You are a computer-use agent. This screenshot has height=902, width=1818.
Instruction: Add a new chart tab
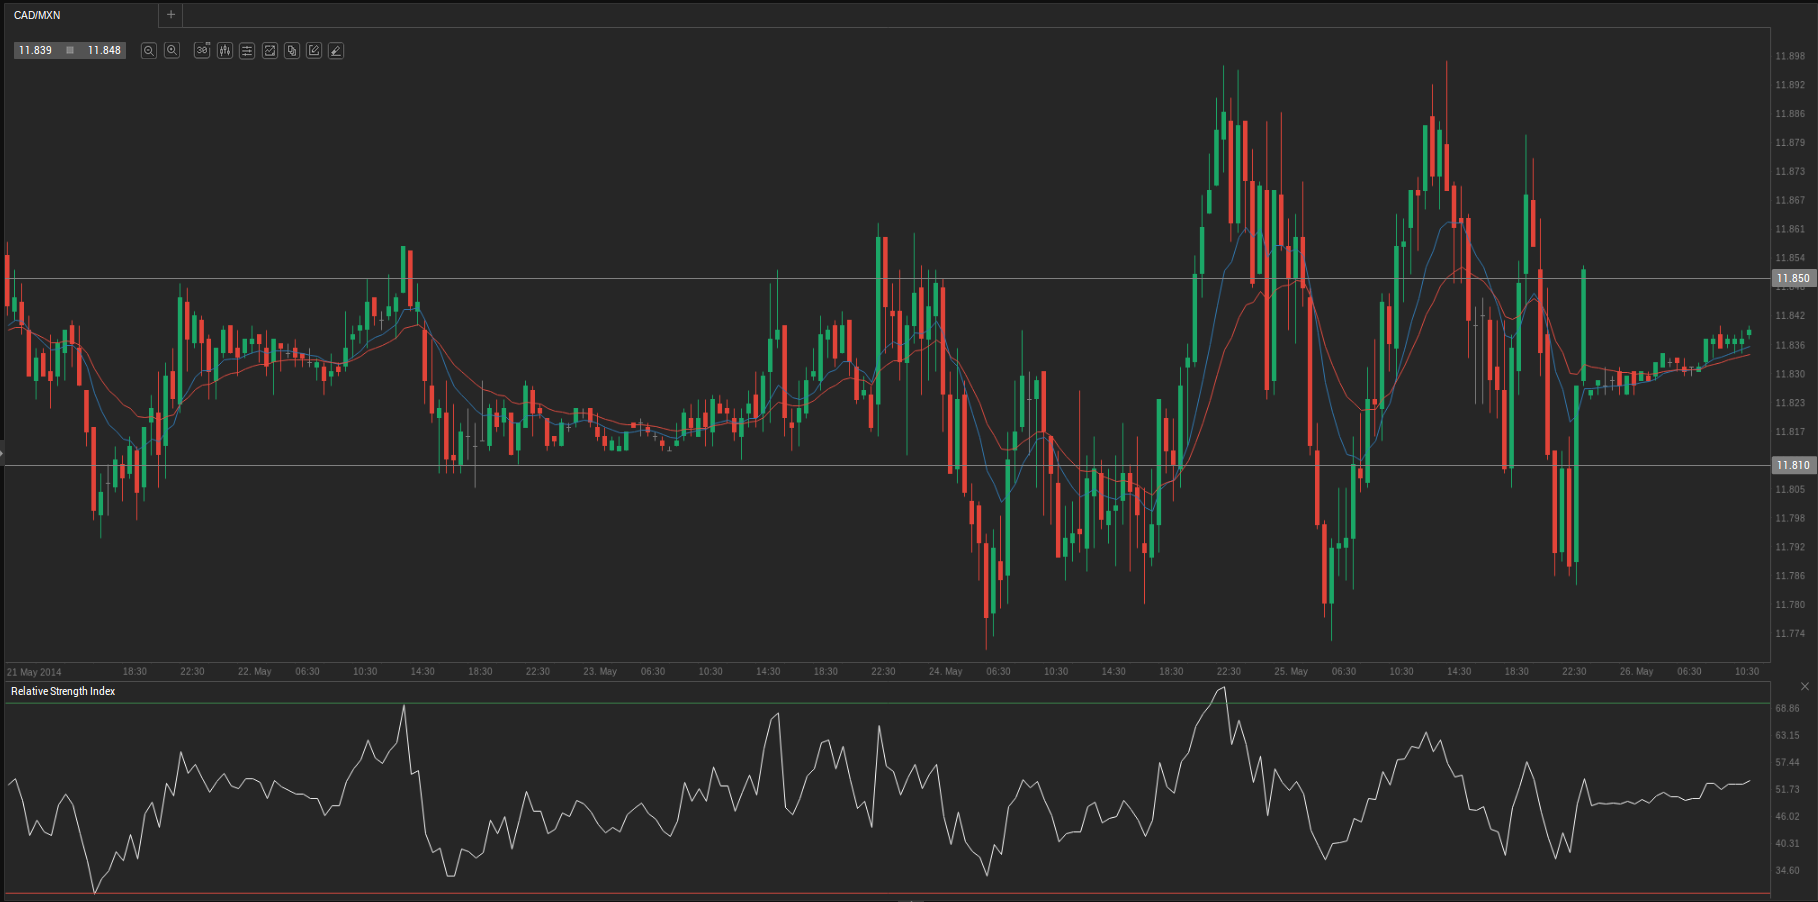point(171,15)
